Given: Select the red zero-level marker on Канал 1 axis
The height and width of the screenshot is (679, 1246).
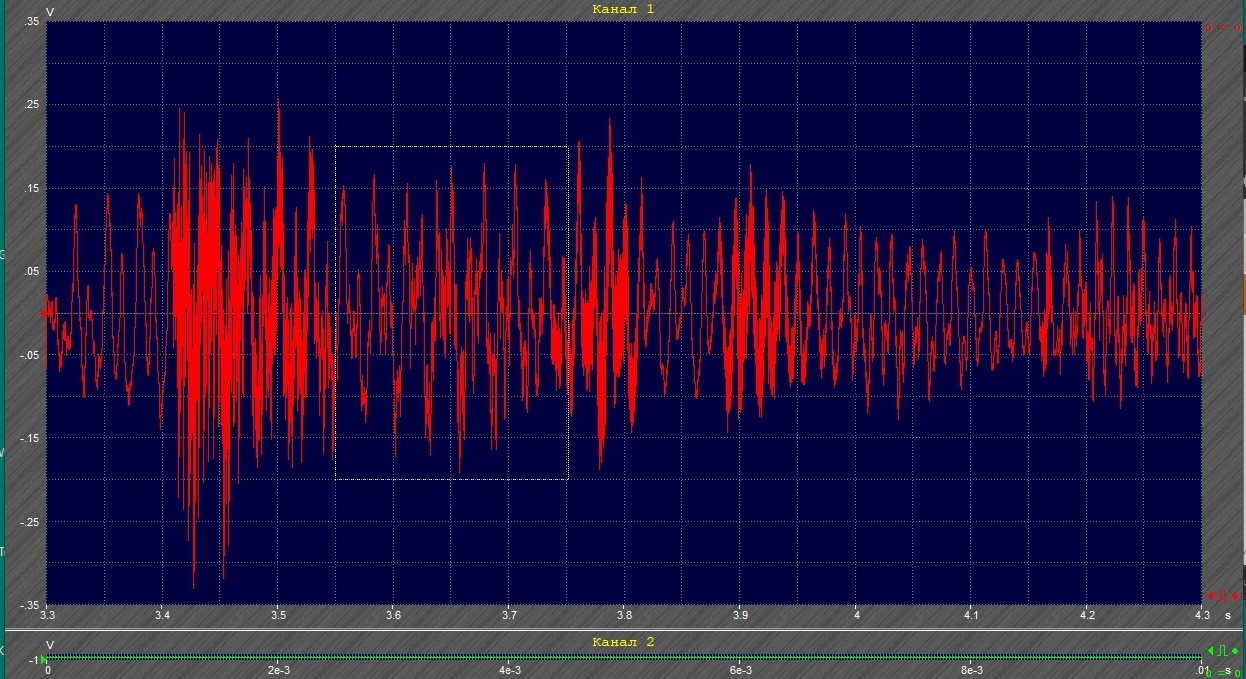Looking at the screenshot, I should point(43,313).
